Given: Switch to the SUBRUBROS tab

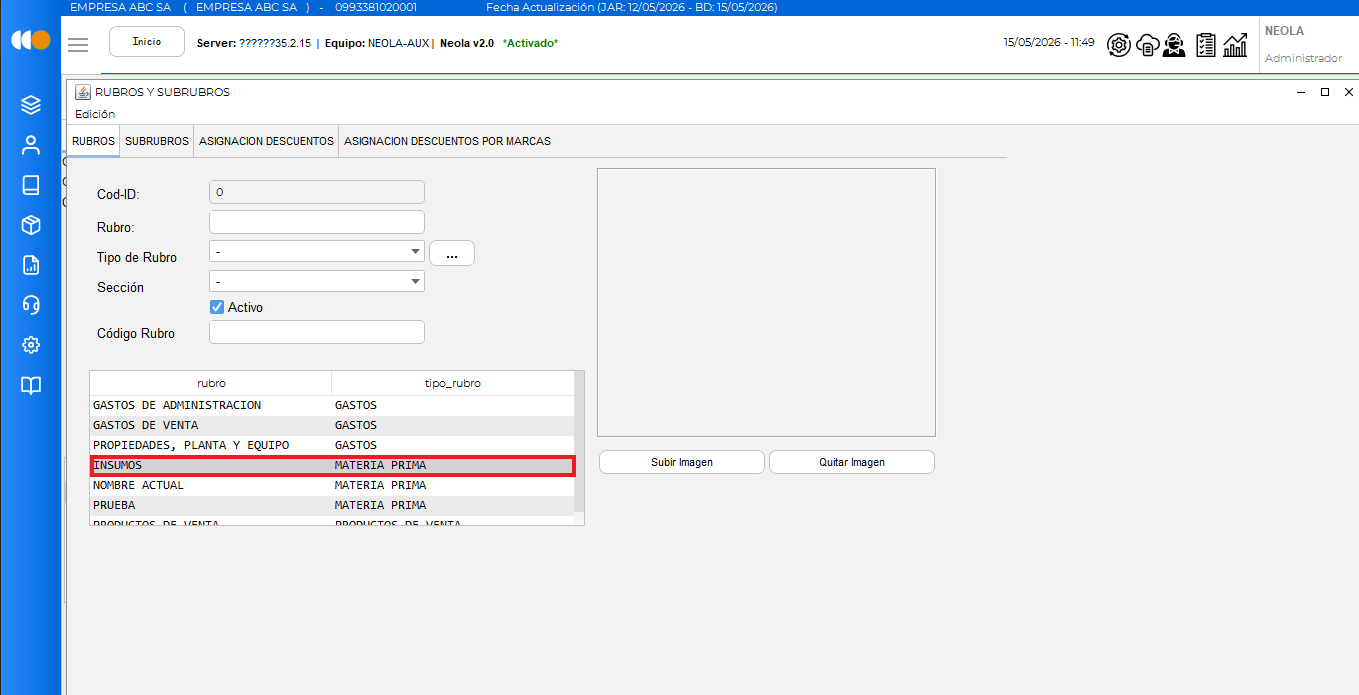Looking at the screenshot, I should 157,141.
